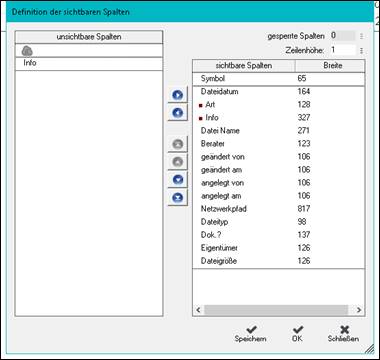Screen dimensions: 380x360
Task: Select the cloud icon row in unsichtbare Spalten
Action: (89, 51)
